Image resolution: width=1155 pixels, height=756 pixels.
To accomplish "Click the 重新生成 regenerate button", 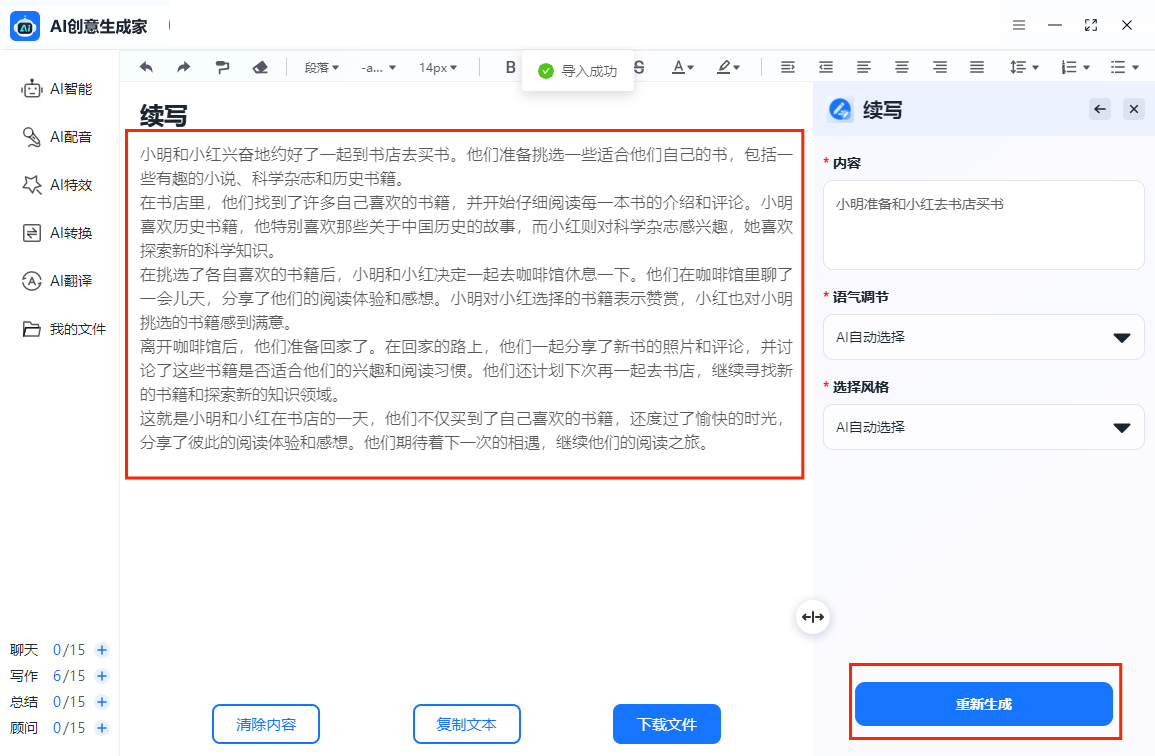I will point(983,703).
